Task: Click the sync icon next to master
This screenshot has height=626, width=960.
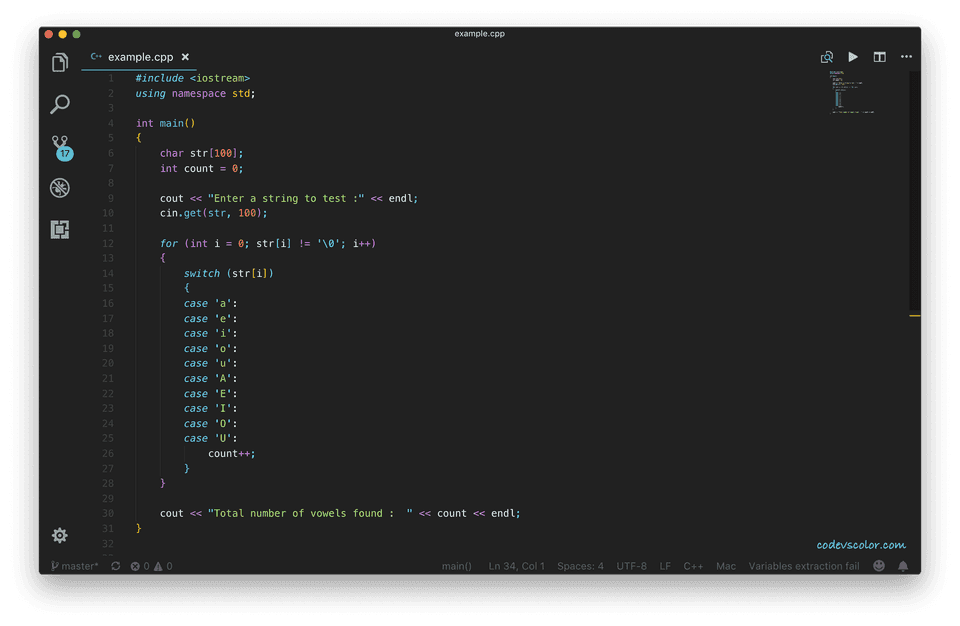Action: click(115, 566)
